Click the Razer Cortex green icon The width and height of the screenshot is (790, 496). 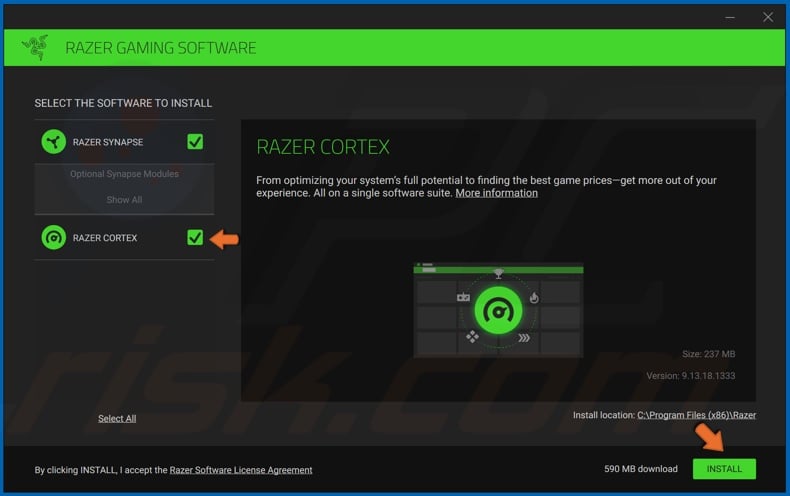point(53,237)
